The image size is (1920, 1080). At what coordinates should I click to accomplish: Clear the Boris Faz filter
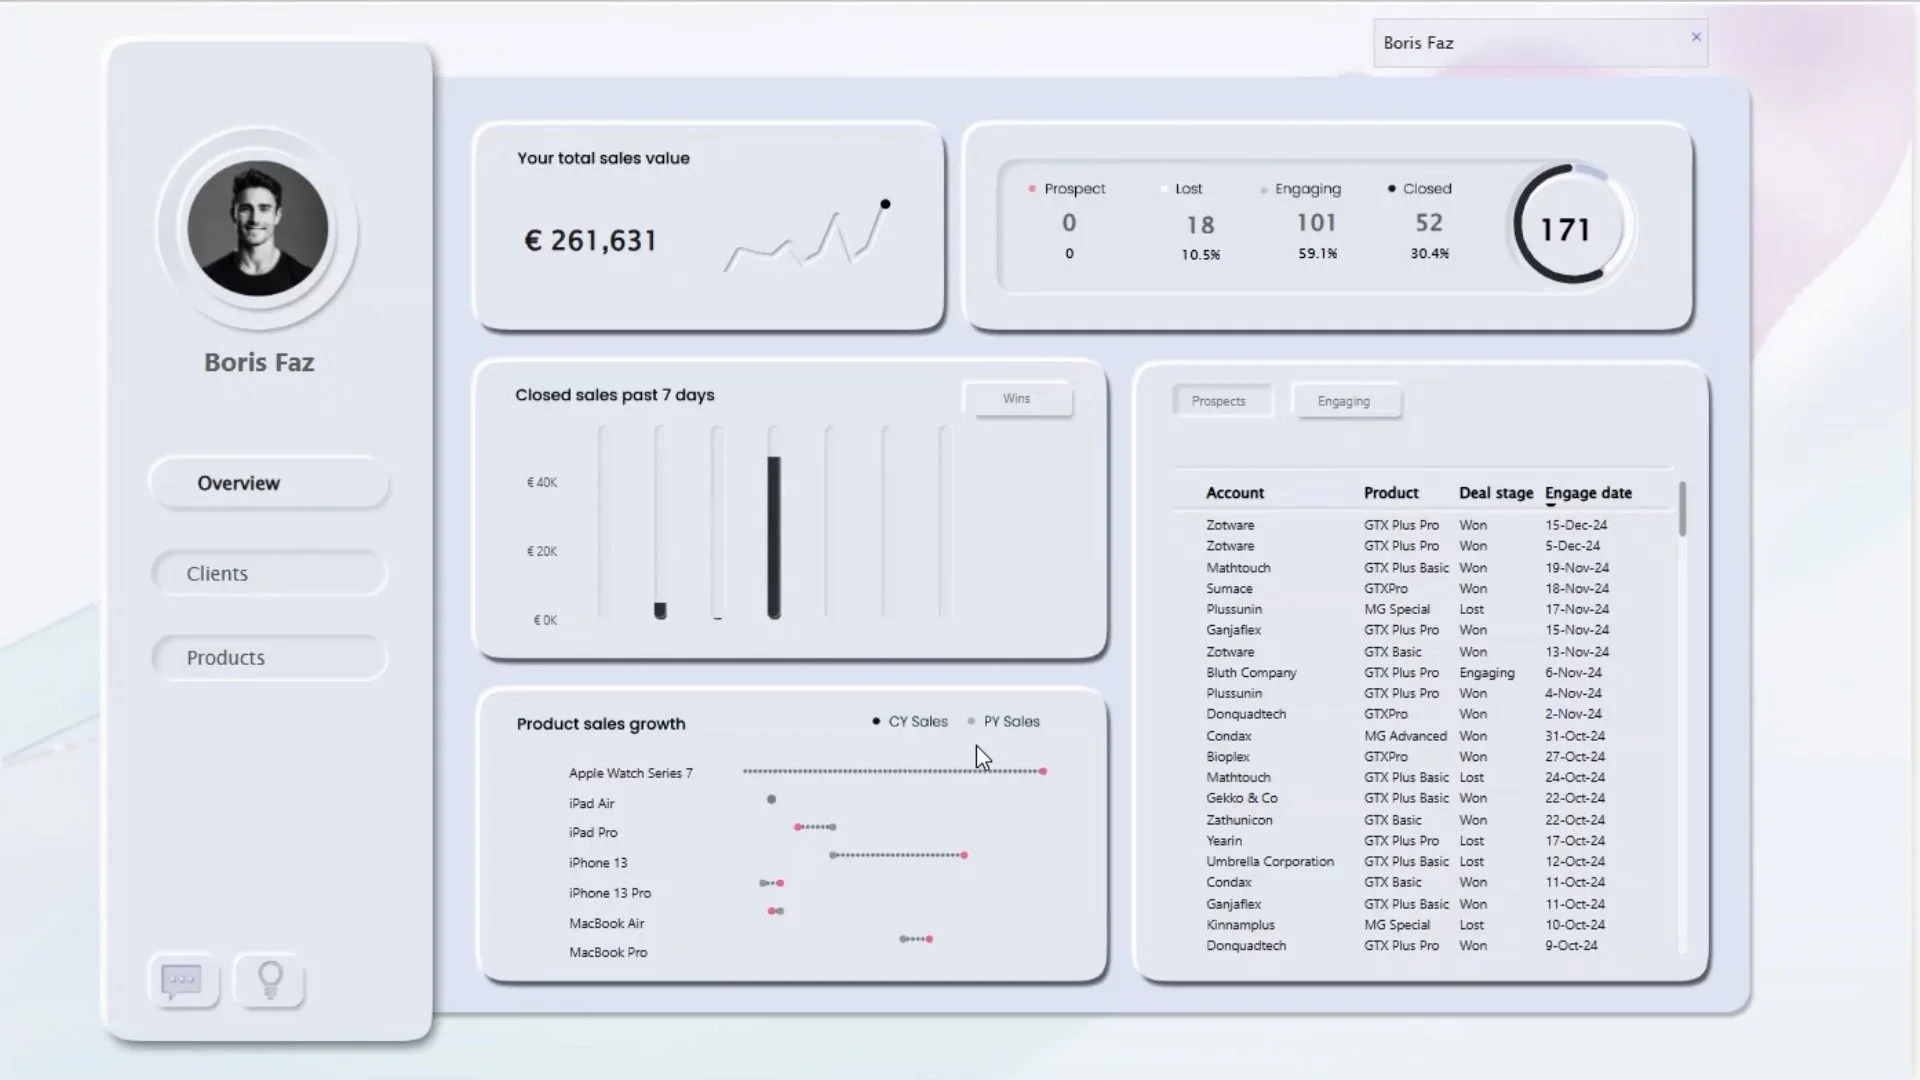pos(1696,37)
